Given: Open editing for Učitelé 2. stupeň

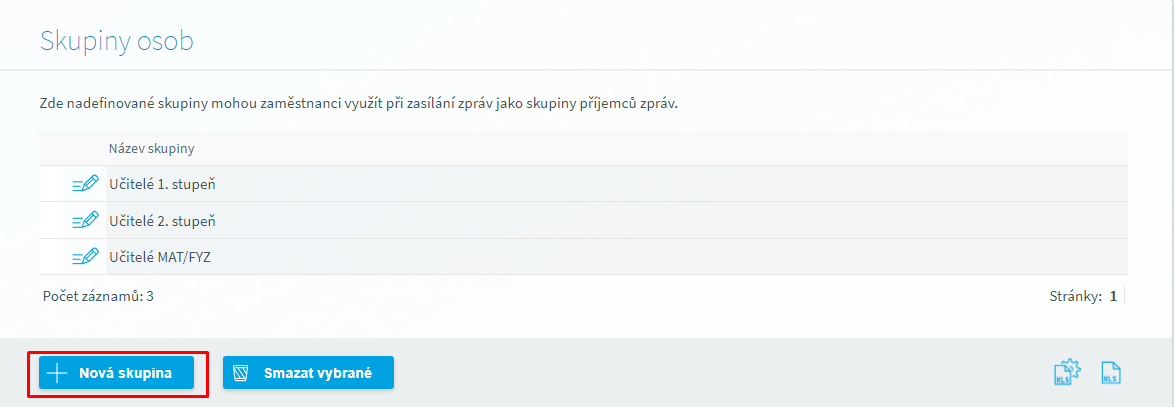Looking at the screenshot, I should click(x=85, y=220).
